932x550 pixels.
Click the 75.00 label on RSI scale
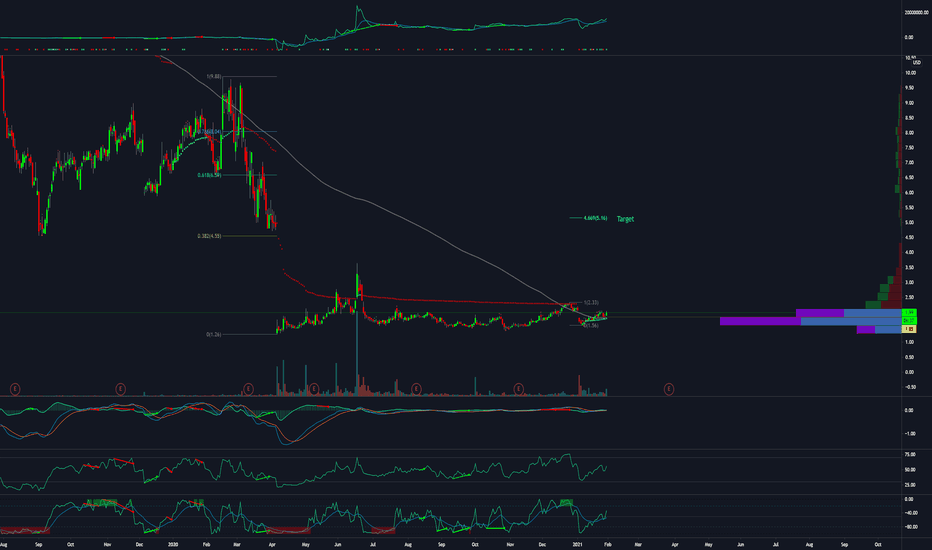[910, 454]
